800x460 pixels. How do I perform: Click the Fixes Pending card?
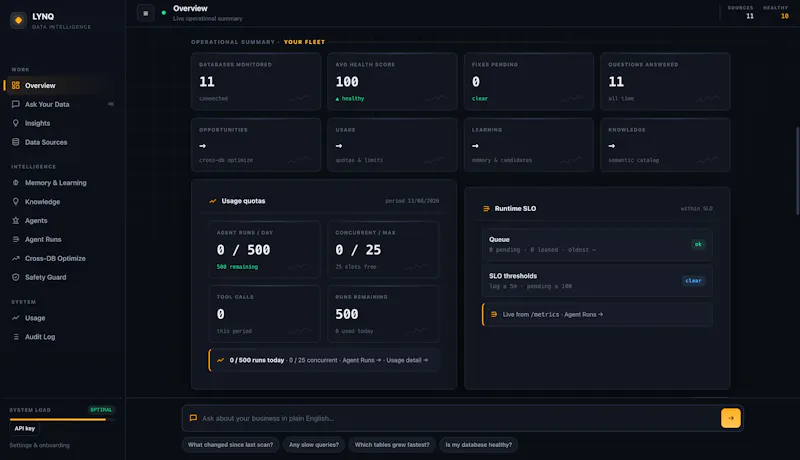click(x=529, y=82)
